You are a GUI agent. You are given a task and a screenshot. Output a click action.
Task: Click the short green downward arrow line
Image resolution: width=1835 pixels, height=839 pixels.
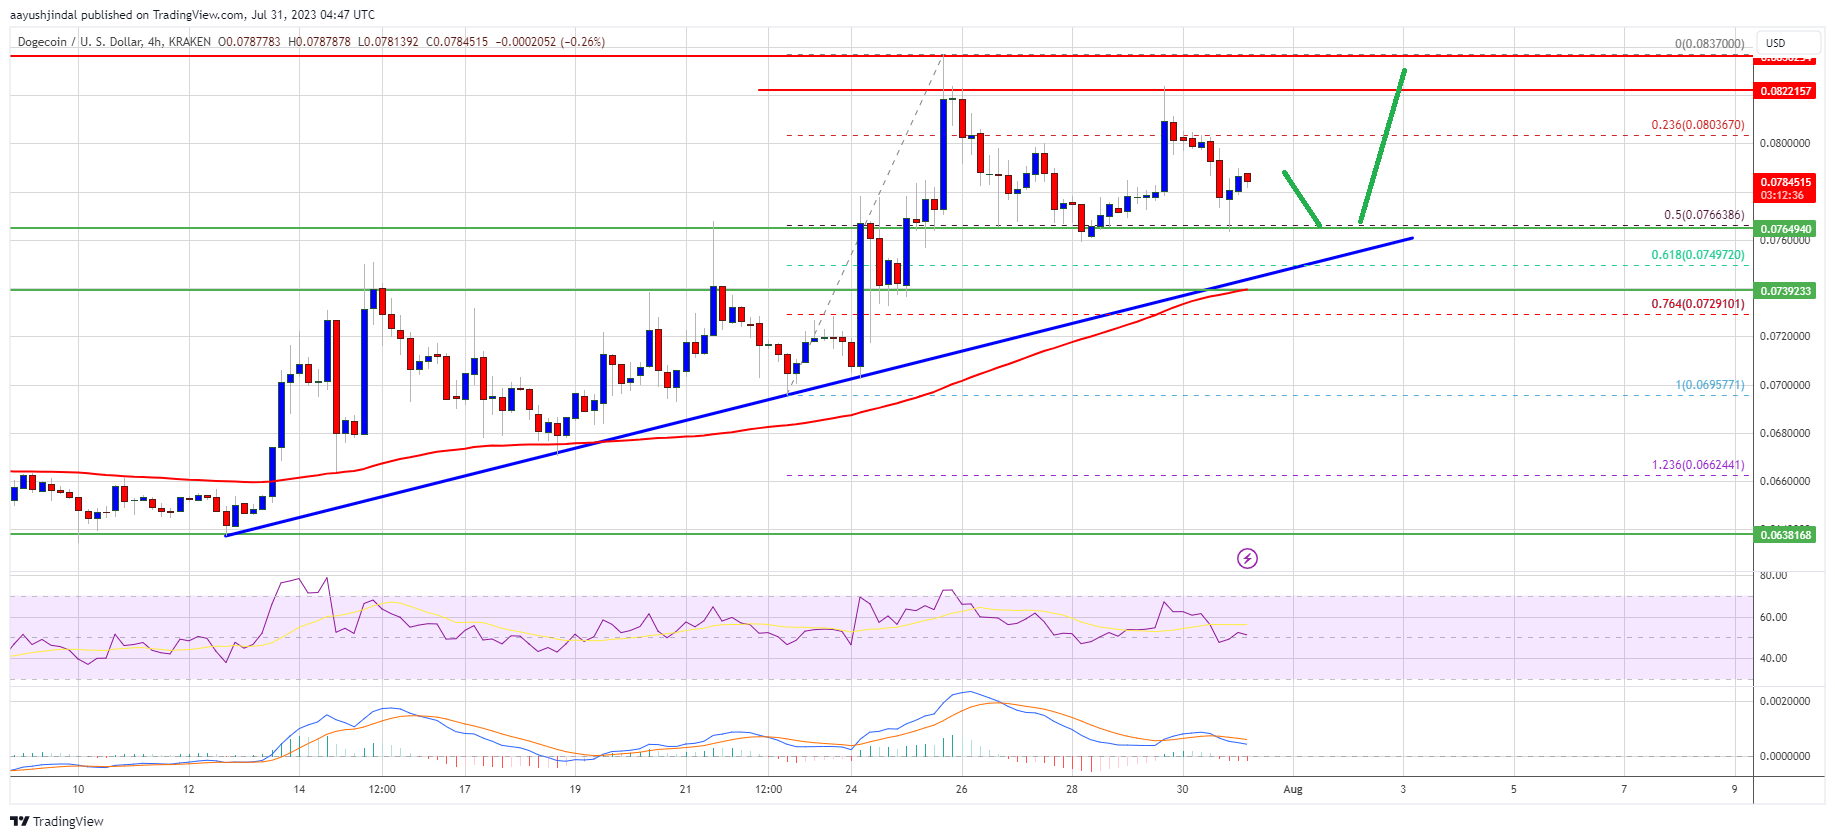(1302, 199)
